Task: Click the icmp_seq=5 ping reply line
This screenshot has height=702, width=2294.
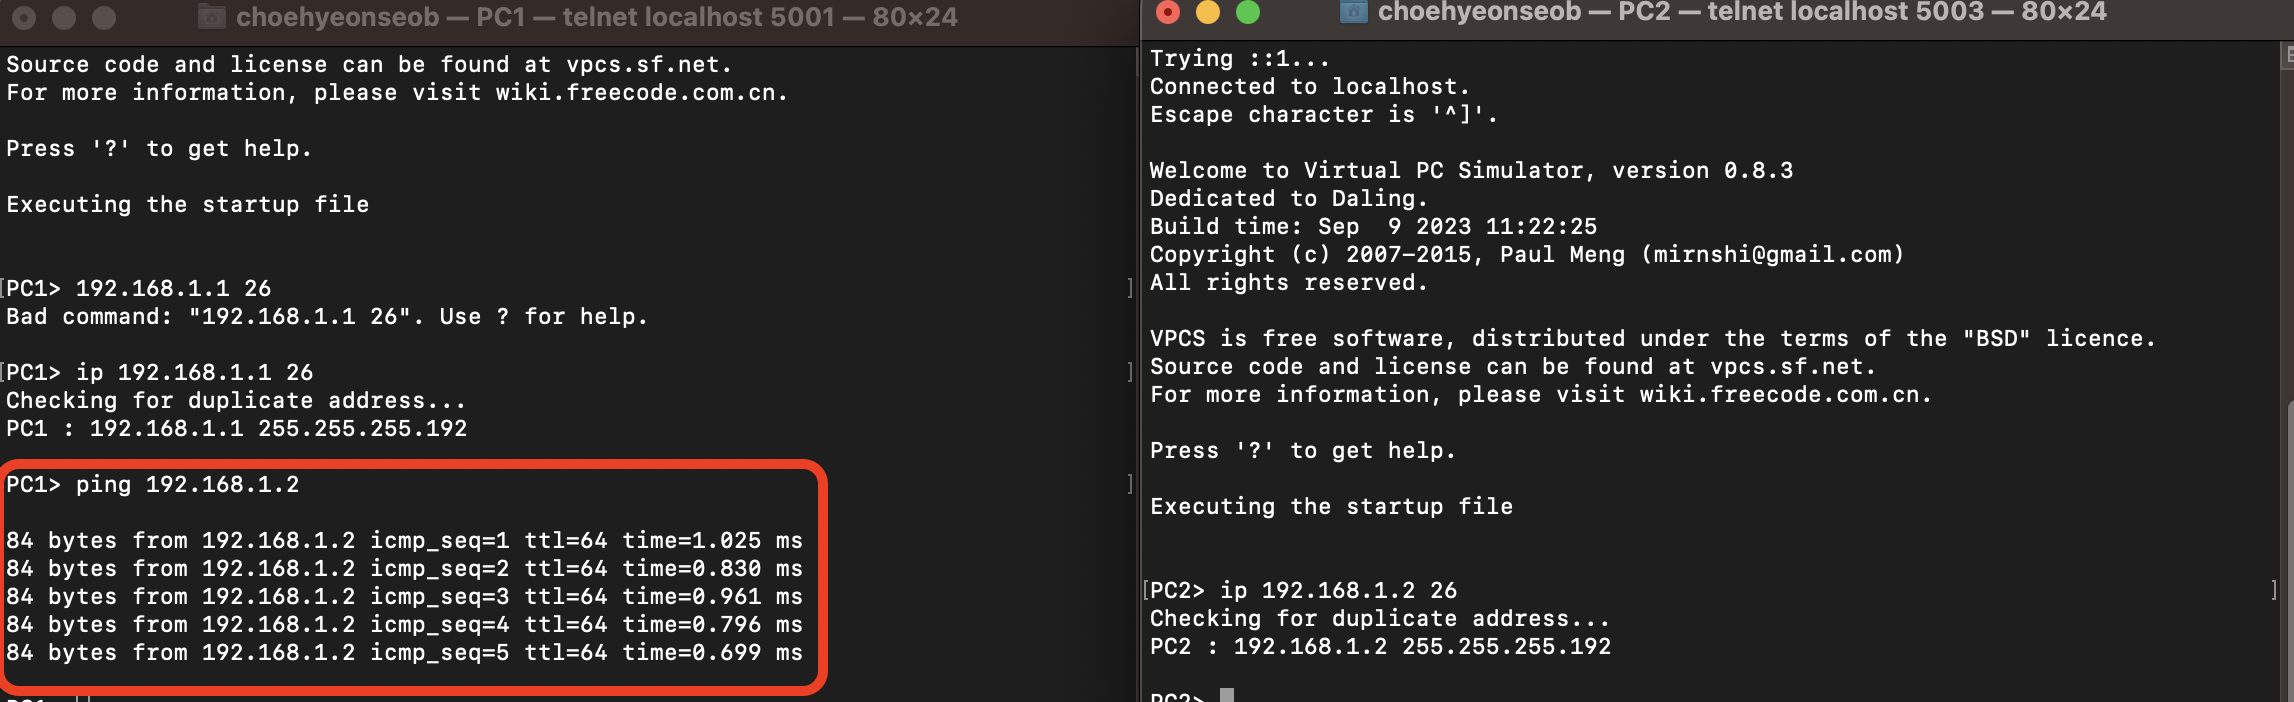Action: pos(404,653)
